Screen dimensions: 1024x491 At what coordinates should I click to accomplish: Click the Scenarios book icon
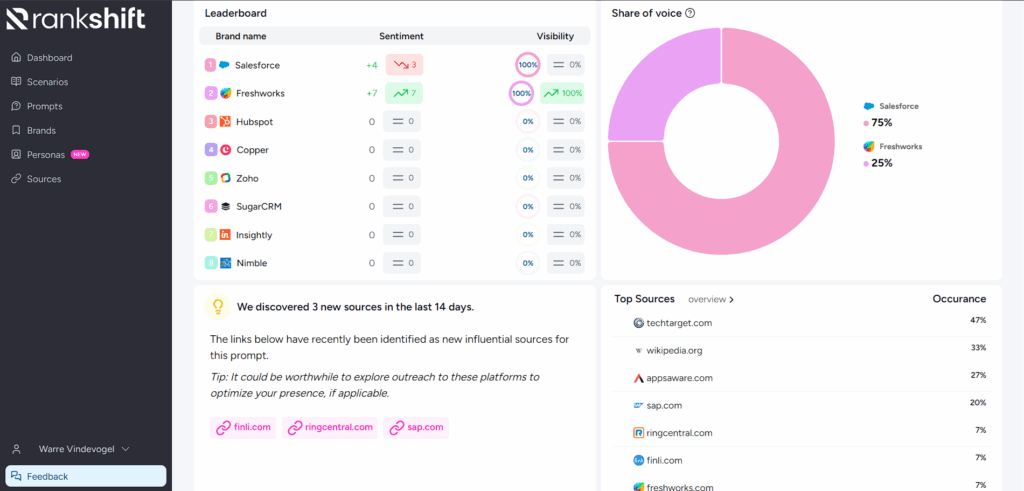16,82
